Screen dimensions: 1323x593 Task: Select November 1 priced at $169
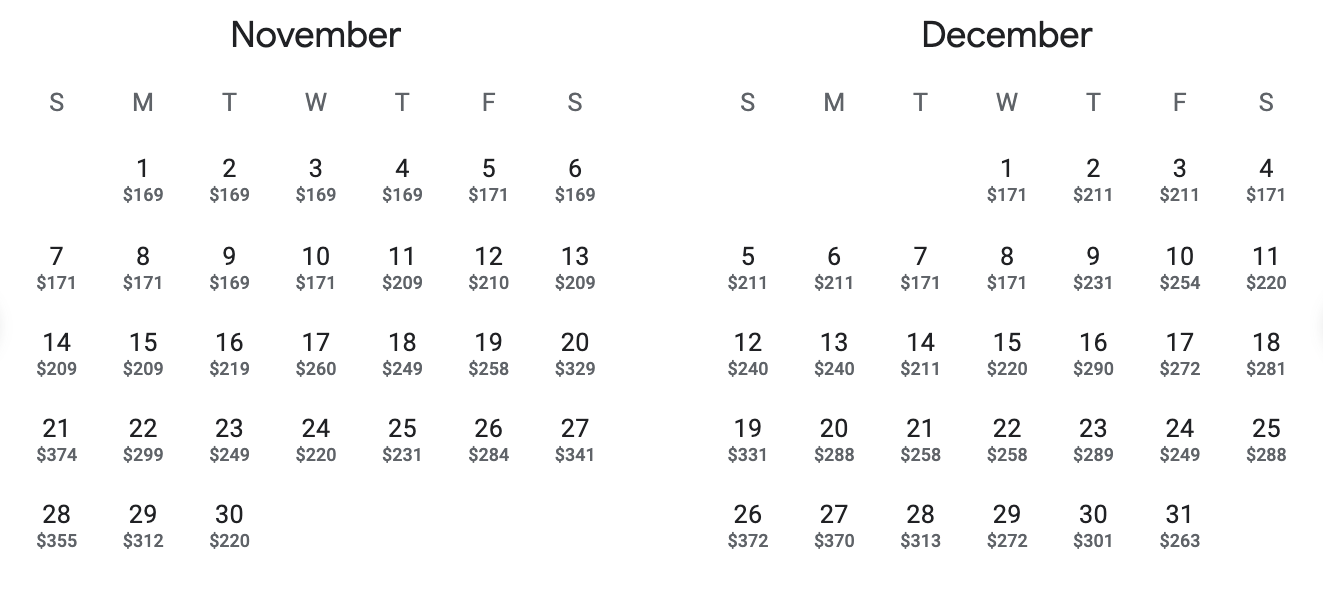[143, 180]
